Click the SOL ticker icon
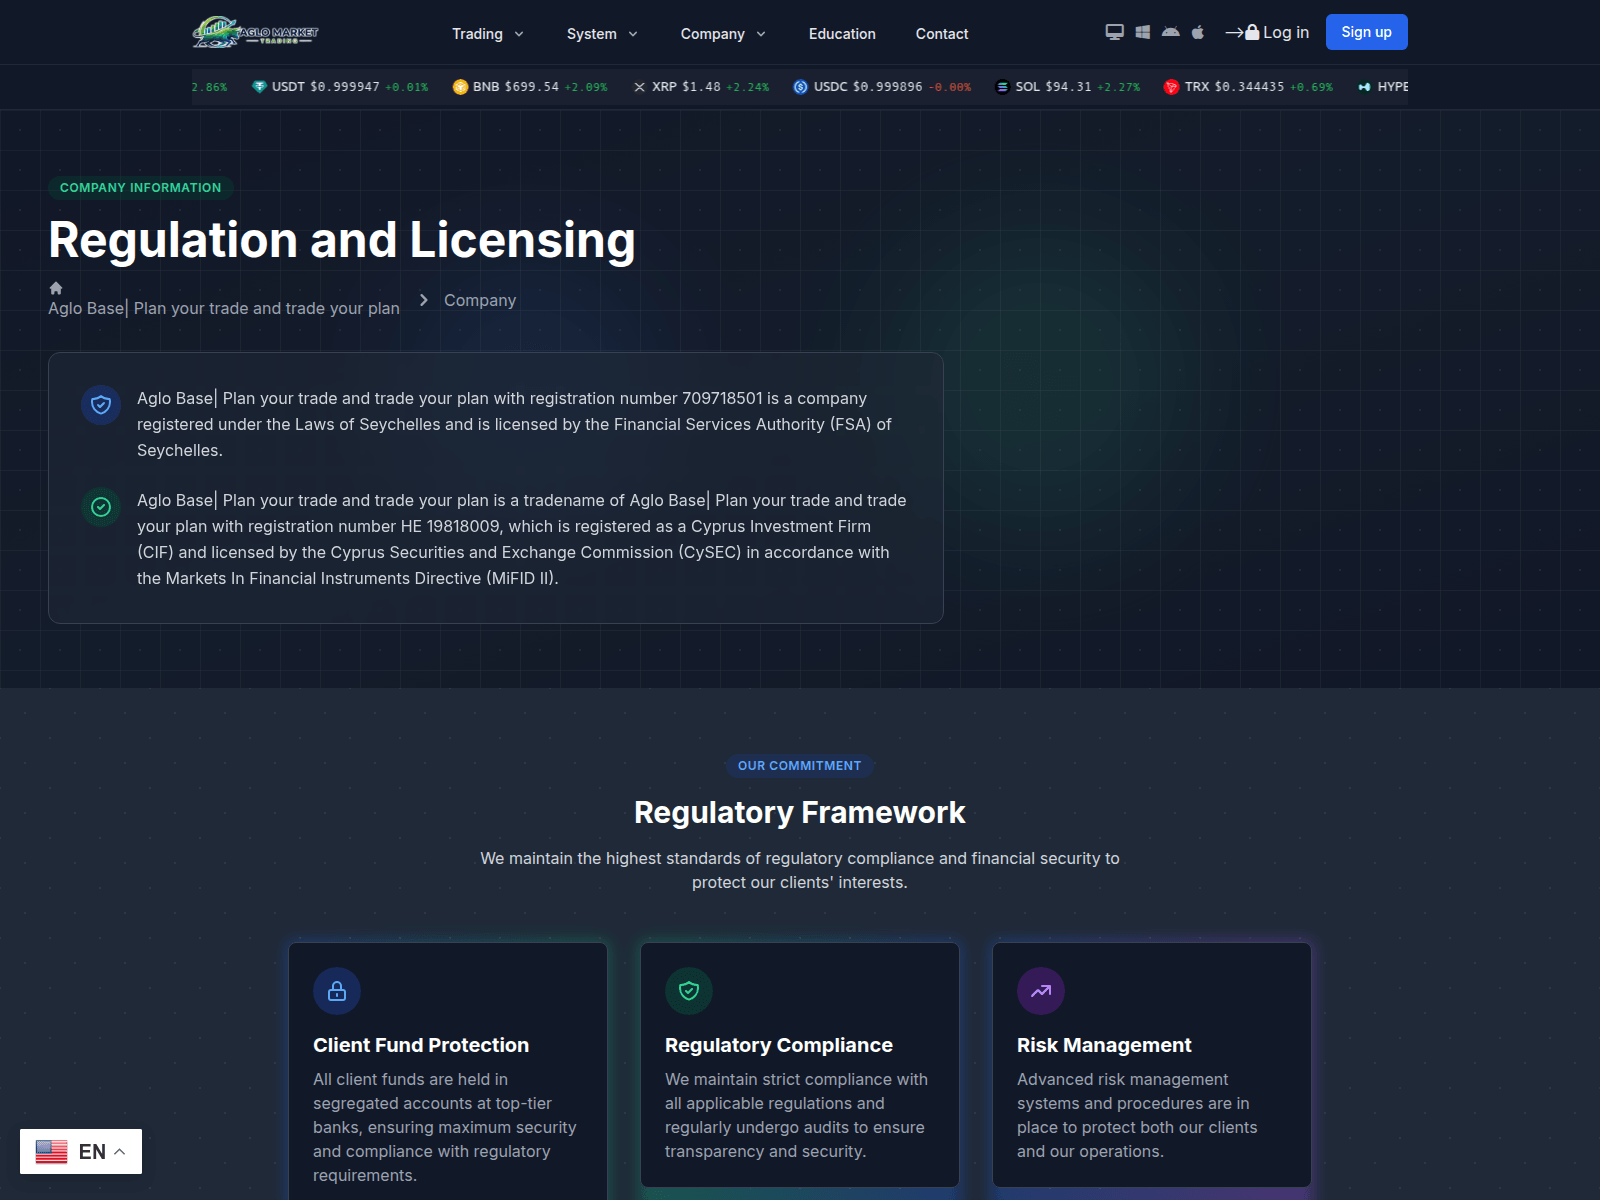 (1003, 87)
